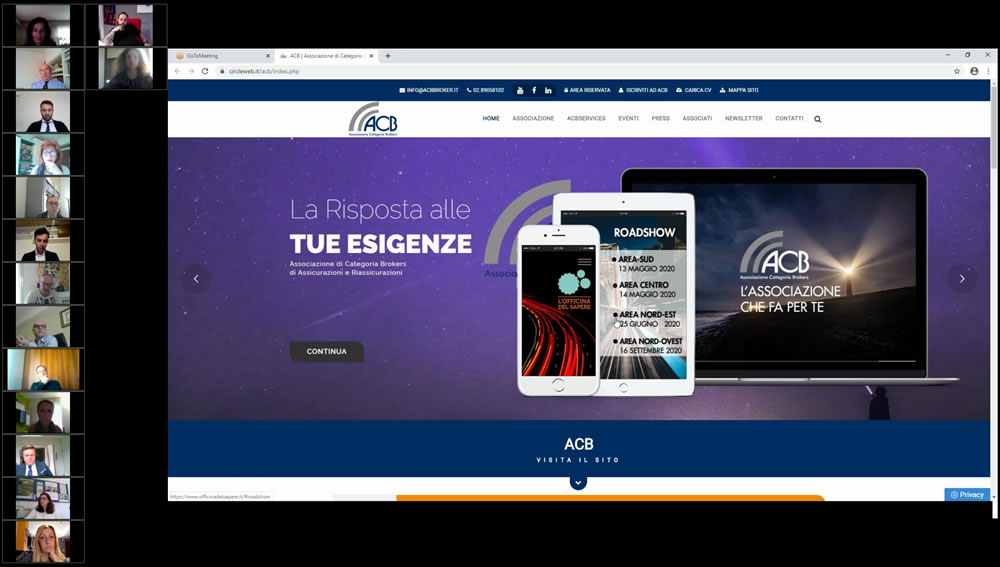Click the white iPhone mockup image
Image resolution: width=1000 pixels, height=567 pixels.
click(x=558, y=311)
